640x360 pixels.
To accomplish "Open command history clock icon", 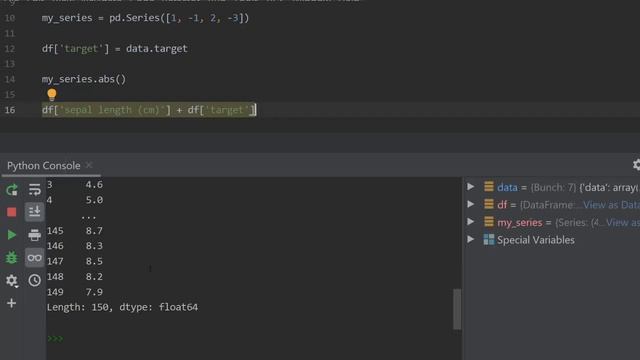I will pos(35,280).
